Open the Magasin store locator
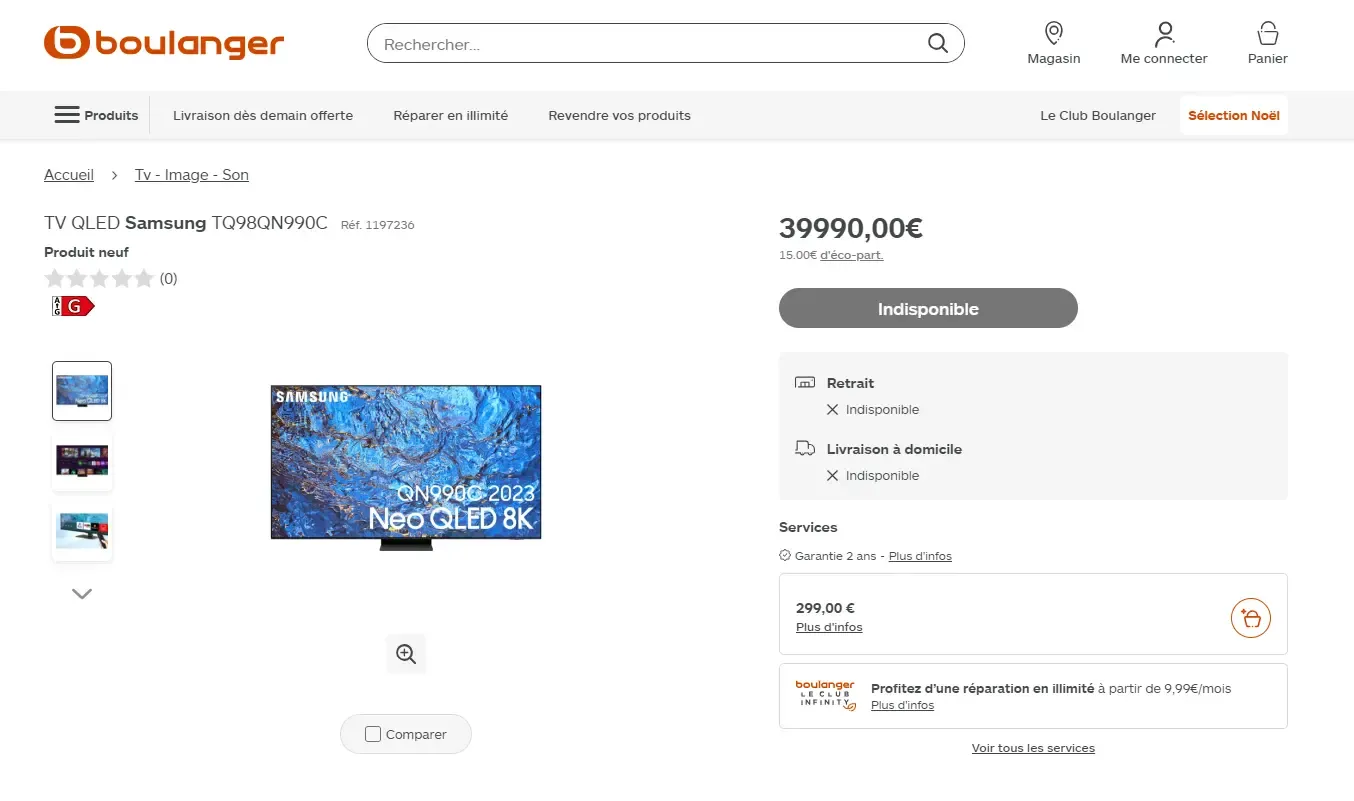 click(1053, 44)
